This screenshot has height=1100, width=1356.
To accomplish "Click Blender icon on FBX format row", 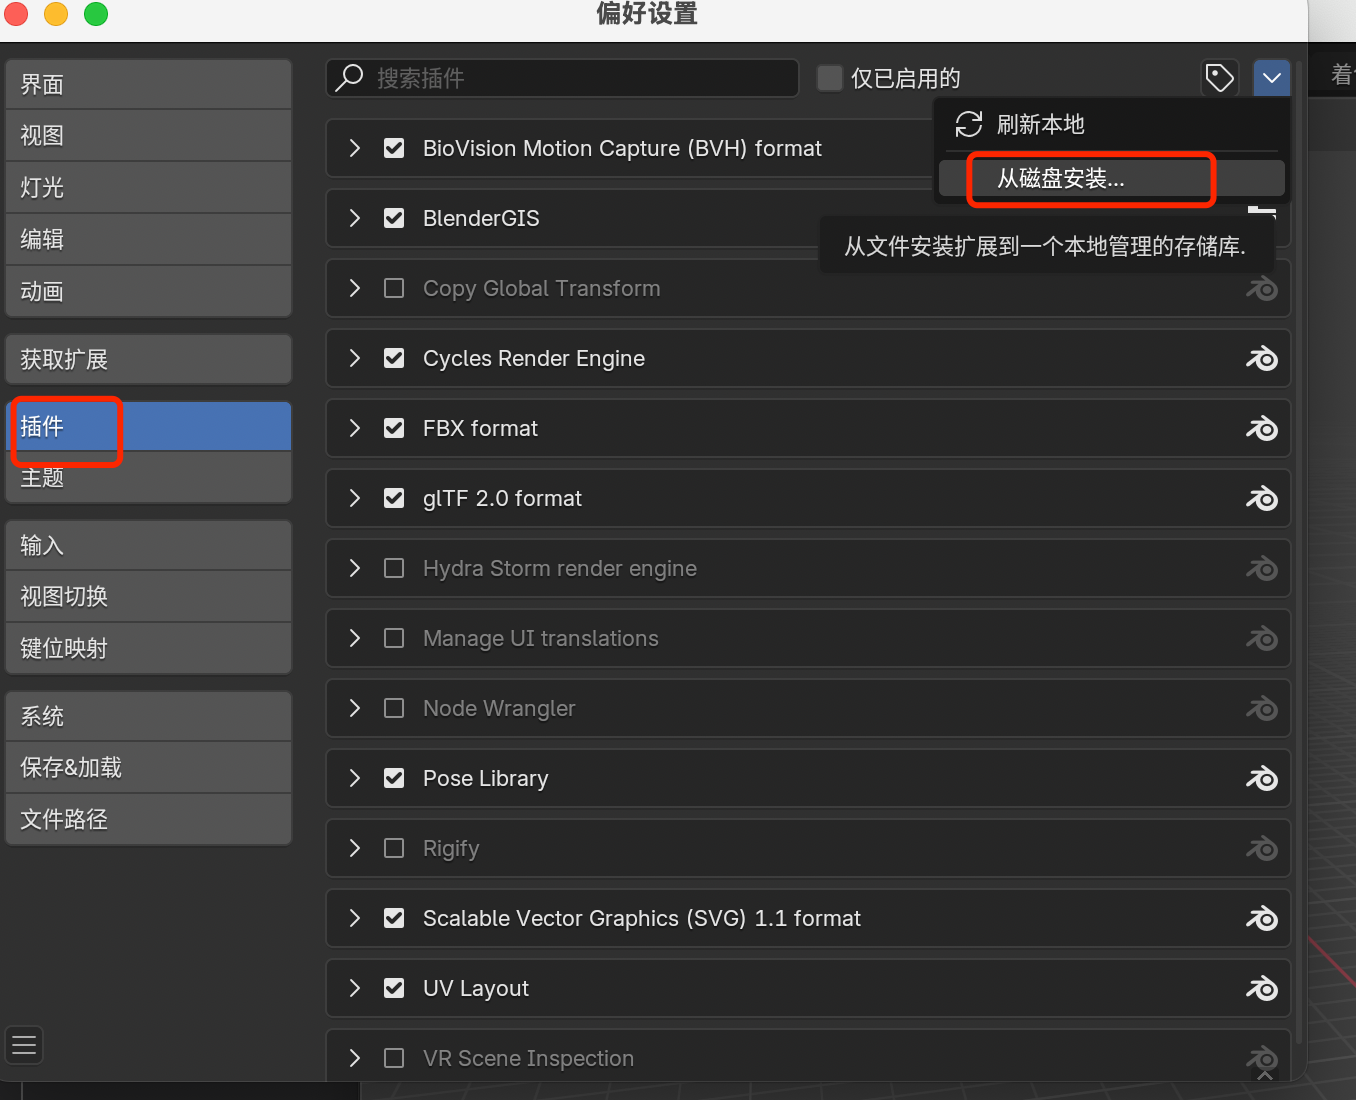I will [x=1262, y=429].
